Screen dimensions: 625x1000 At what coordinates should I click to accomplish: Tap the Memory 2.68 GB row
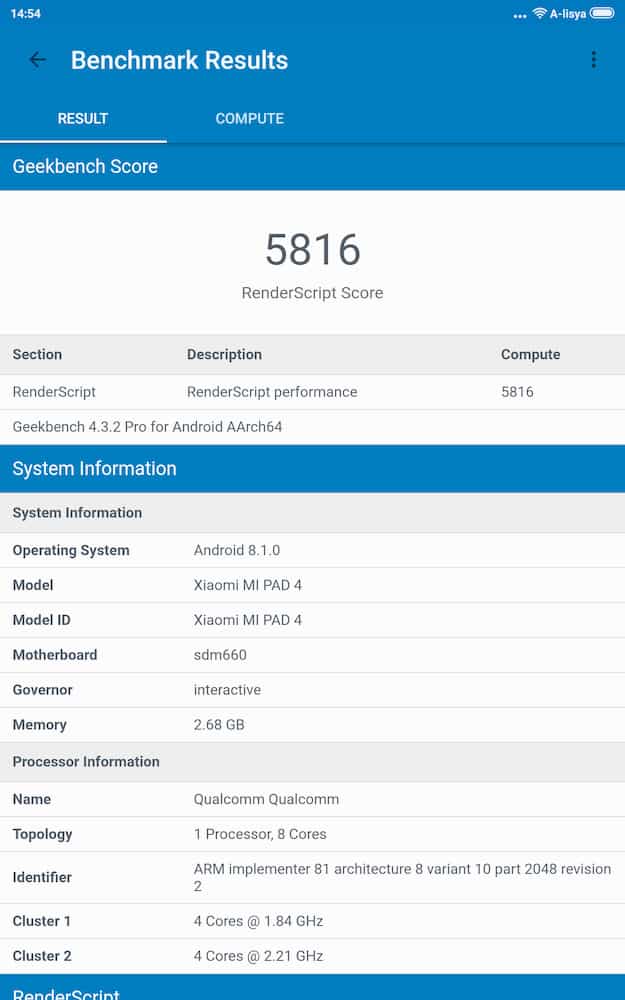(x=312, y=725)
